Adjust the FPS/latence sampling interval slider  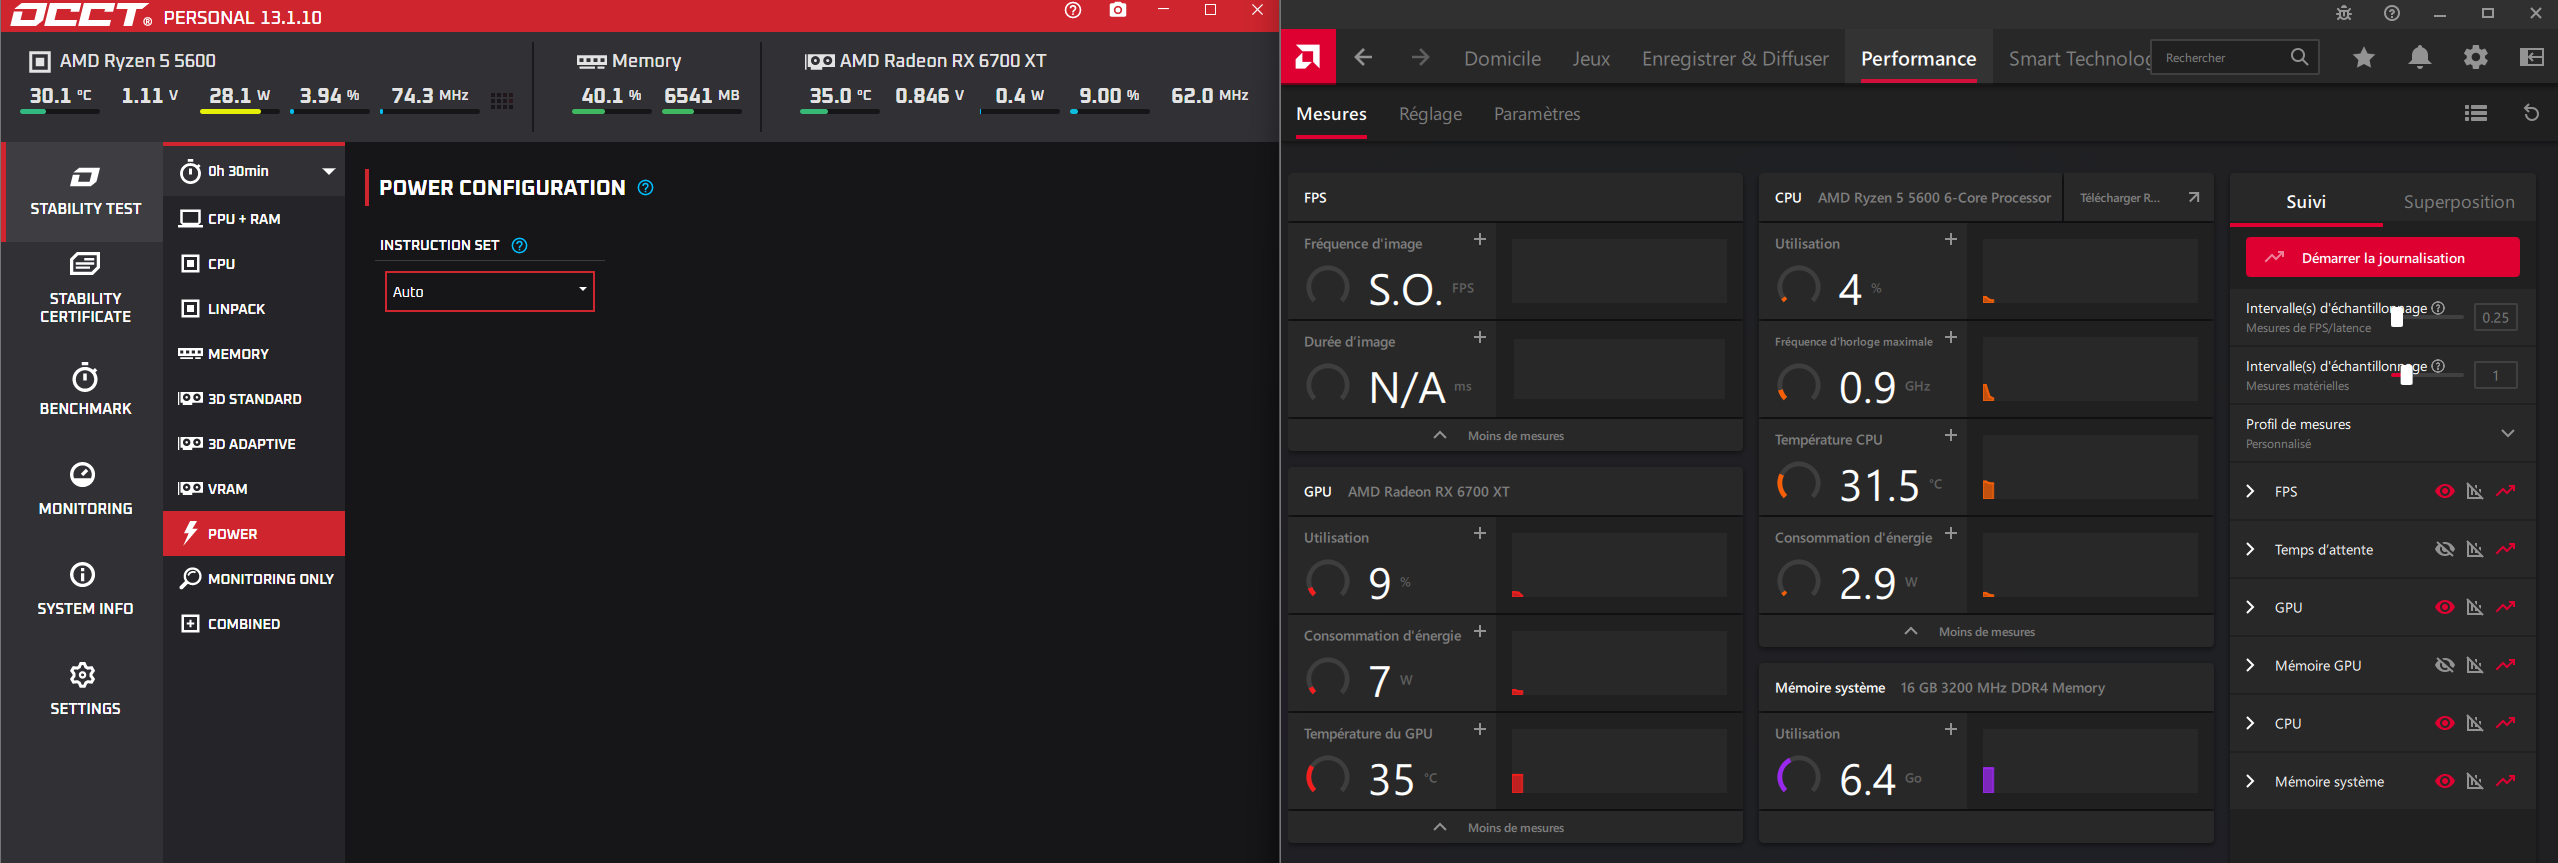(x=2397, y=317)
